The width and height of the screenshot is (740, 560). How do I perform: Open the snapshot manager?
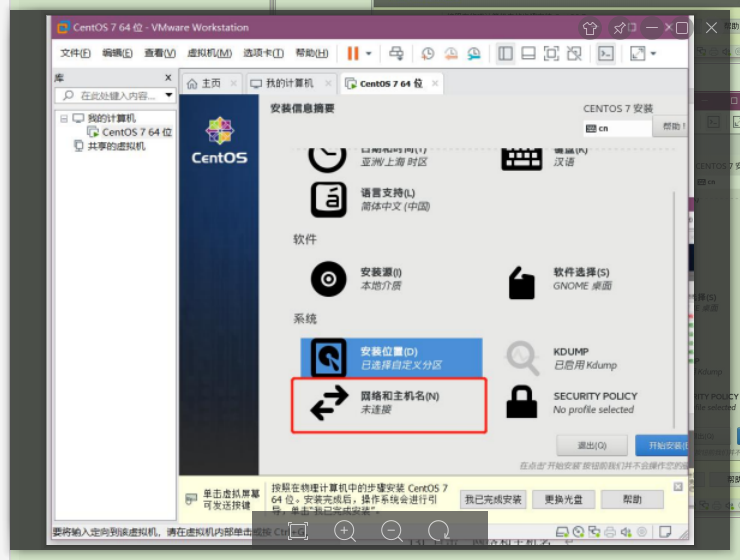[474, 53]
